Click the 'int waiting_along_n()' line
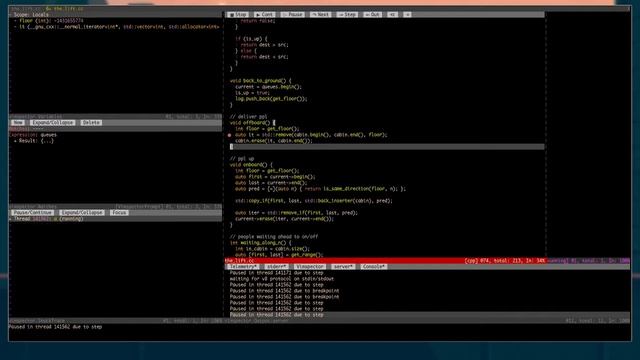The width and height of the screenshot is (640, 360). click(260, 242)
